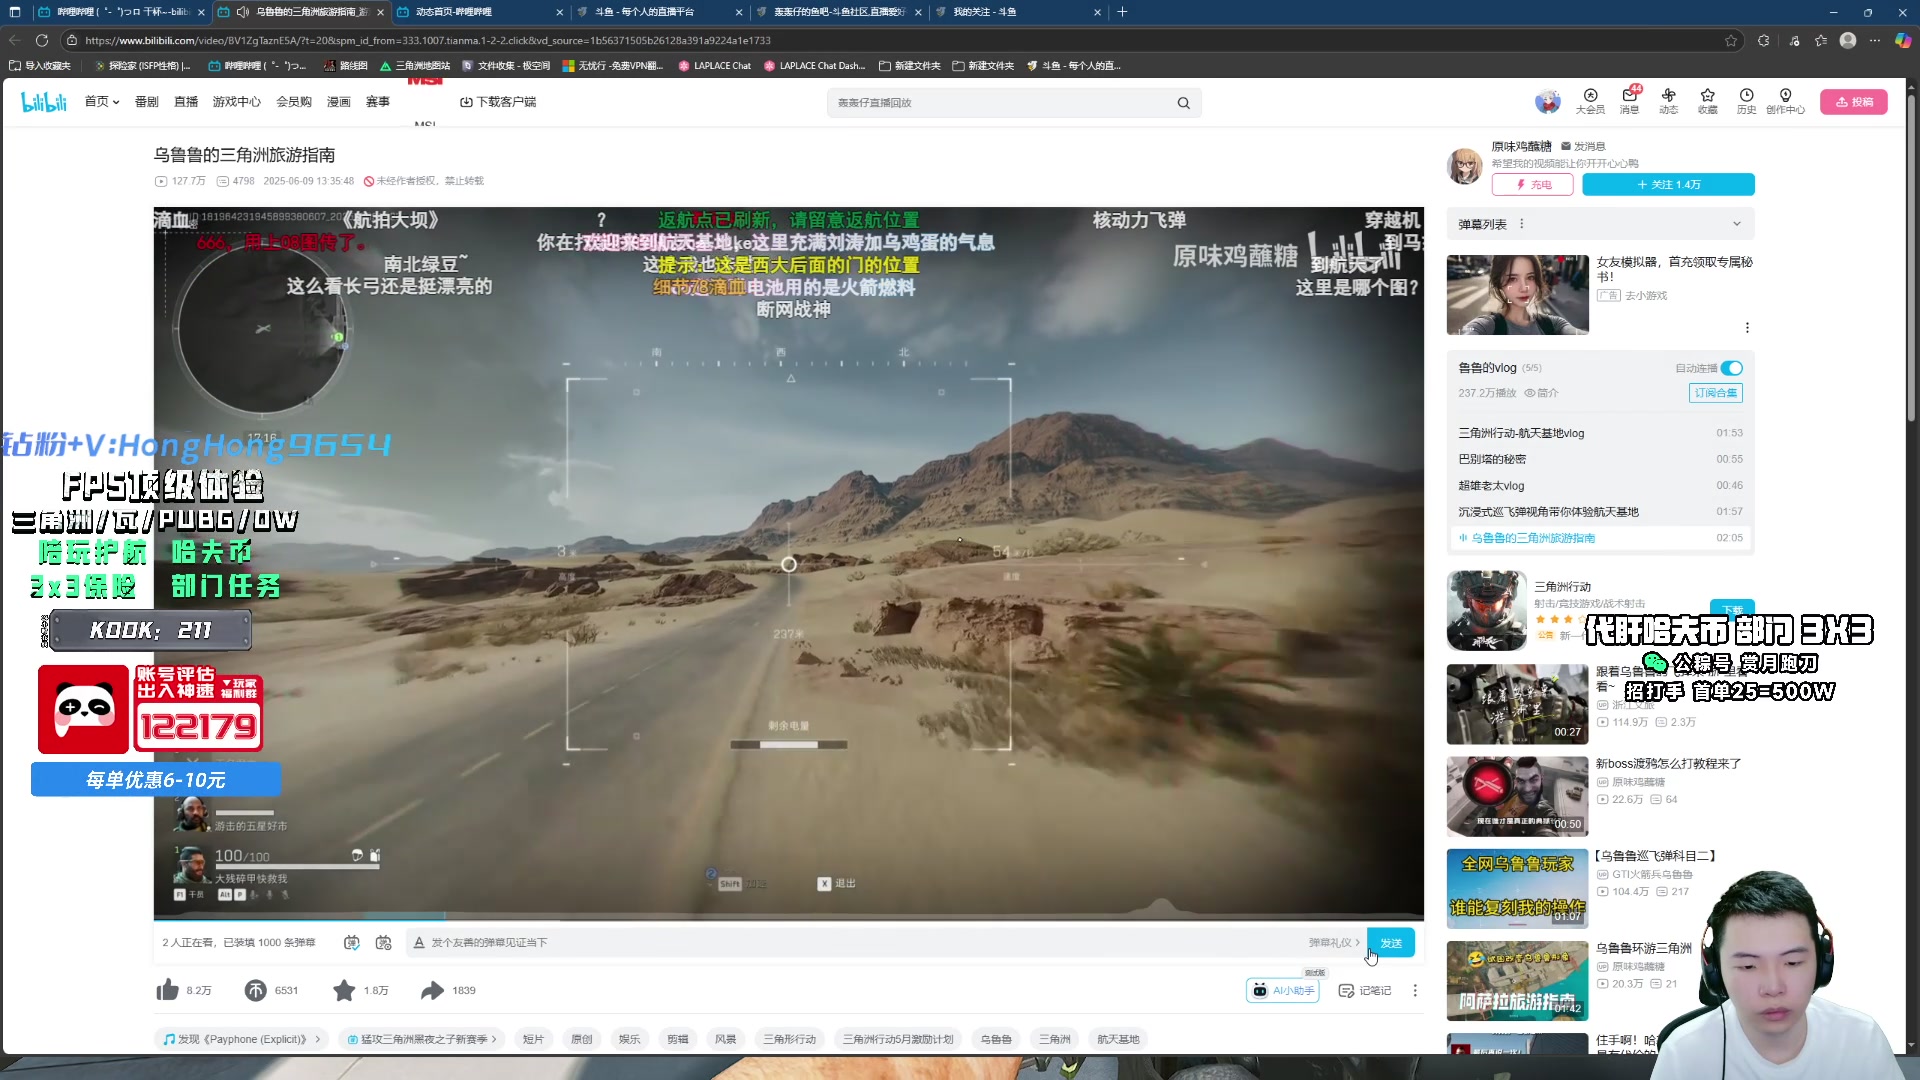Play 沉浸式巡飞弹视角带你体验航天基地 playlist item
Image resolution: width=1920 pixels, height=1080 pixels.
point(1600,512)
